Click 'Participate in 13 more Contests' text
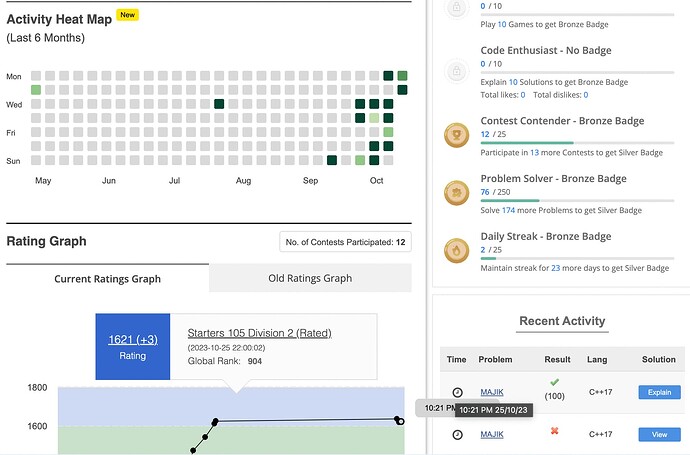 tap(572, 153)
